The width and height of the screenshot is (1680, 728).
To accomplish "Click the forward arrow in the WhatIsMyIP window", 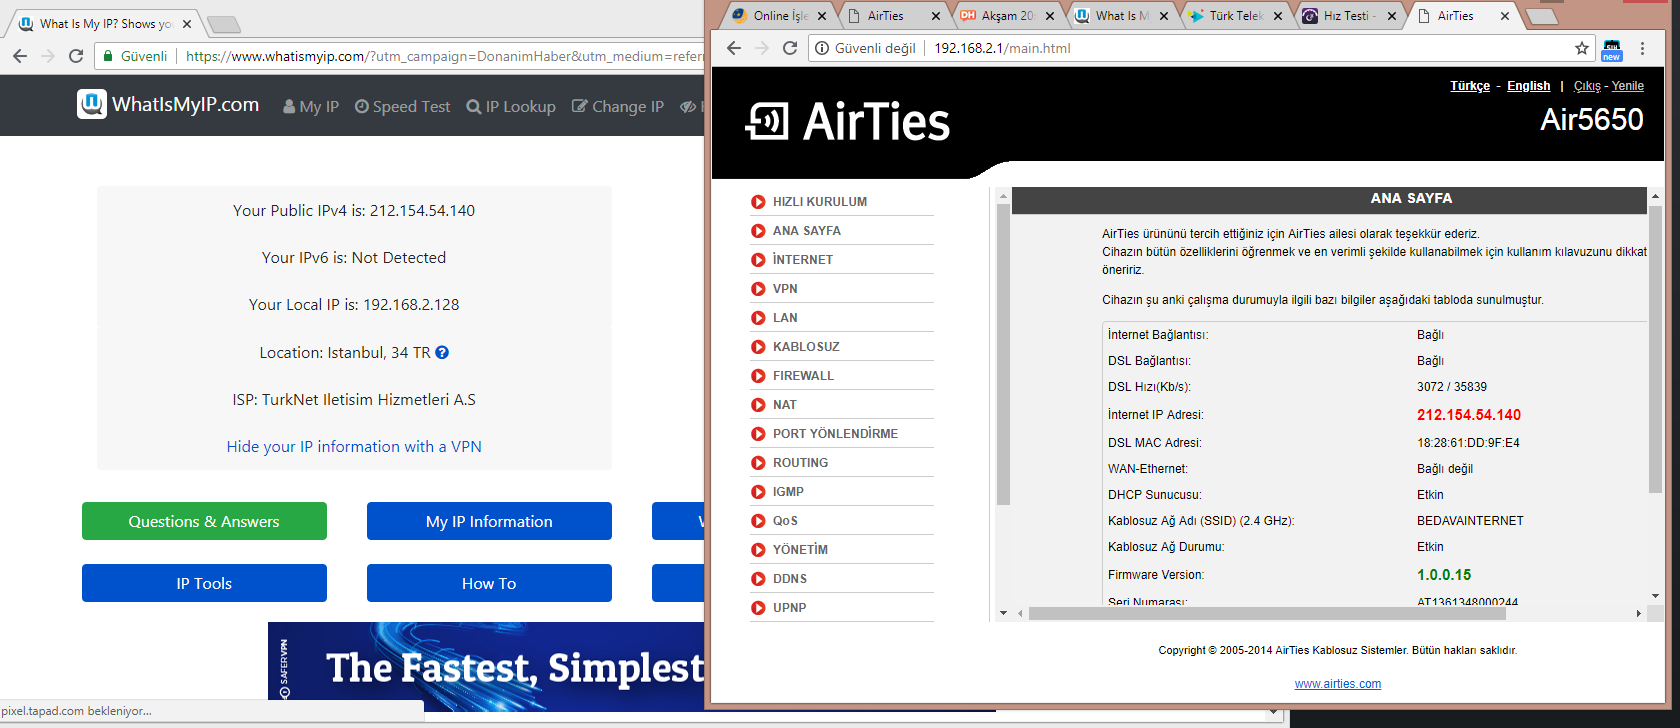I will (48, 56).
